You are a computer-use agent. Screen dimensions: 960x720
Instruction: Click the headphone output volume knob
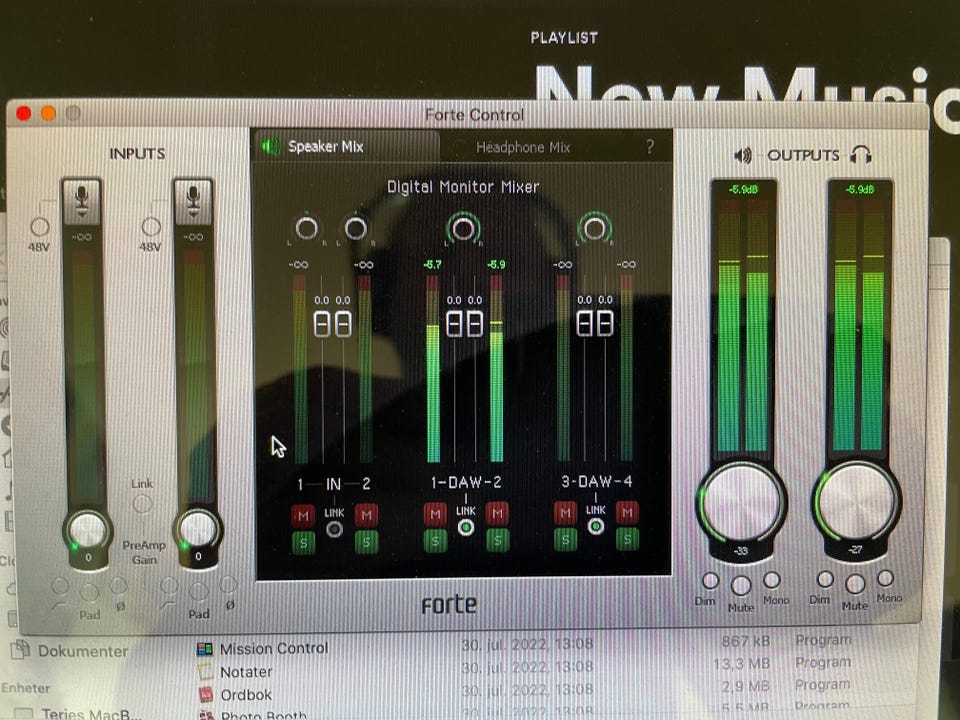click(857, 501)
